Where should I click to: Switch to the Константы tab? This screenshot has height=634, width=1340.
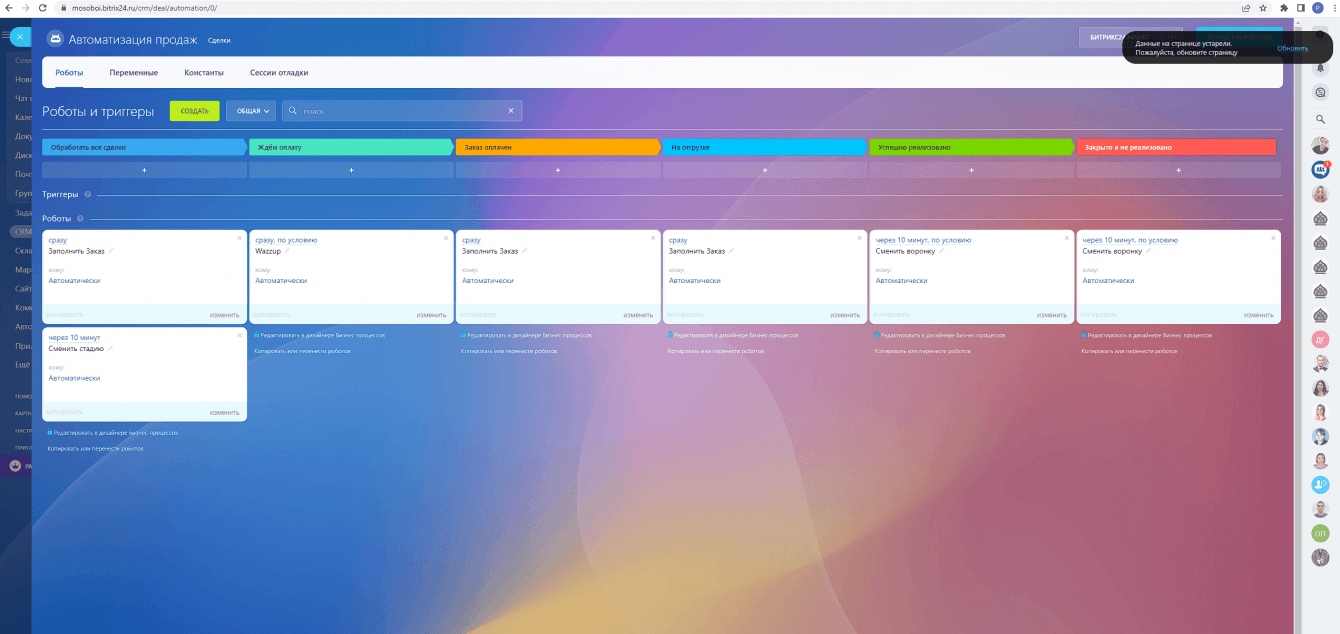click(x=204, y=73)
